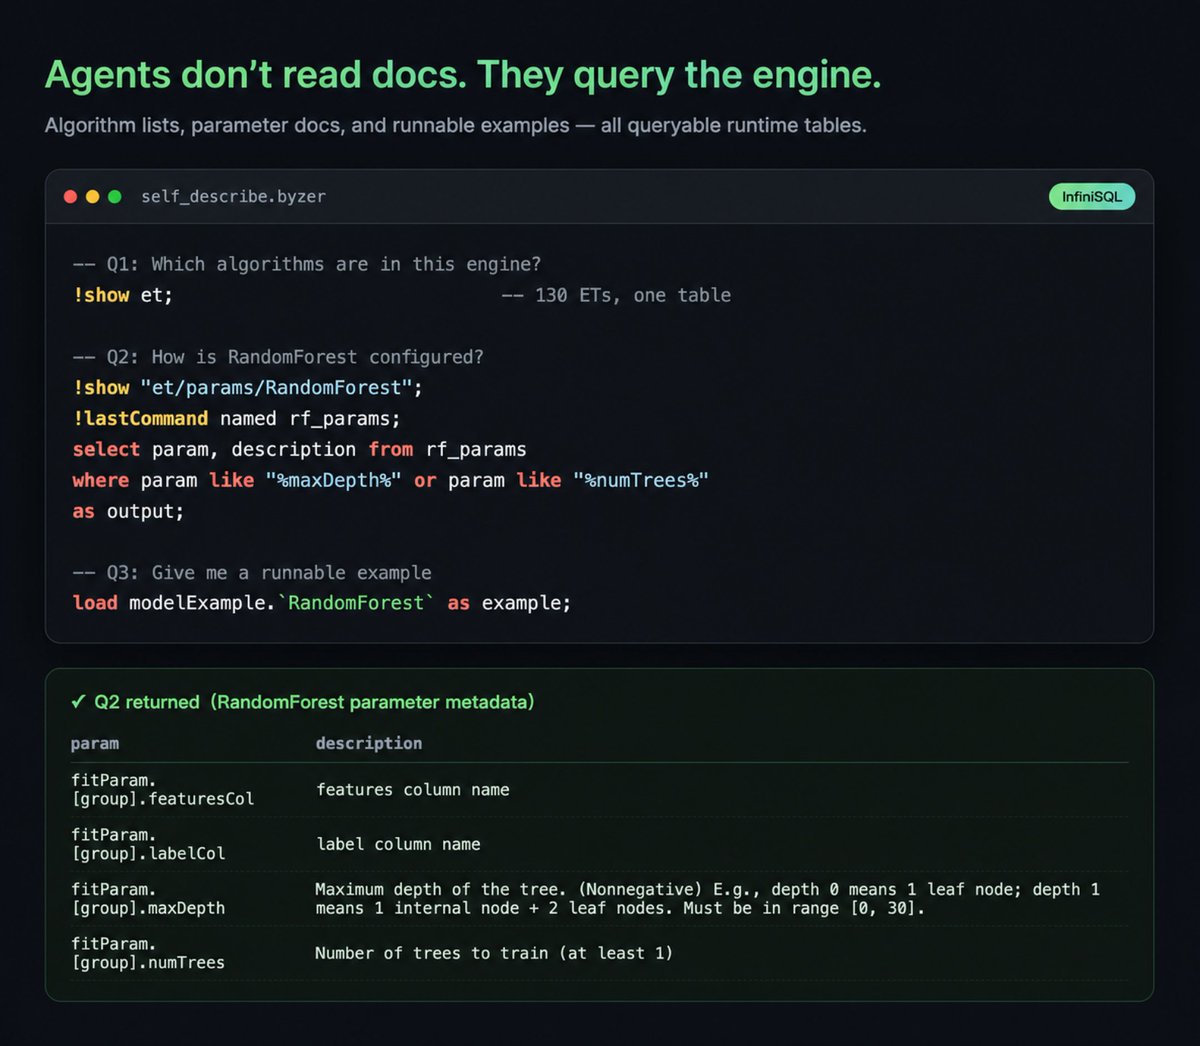
Task: Click the '!show et;' code line
Action: [123, 295]
